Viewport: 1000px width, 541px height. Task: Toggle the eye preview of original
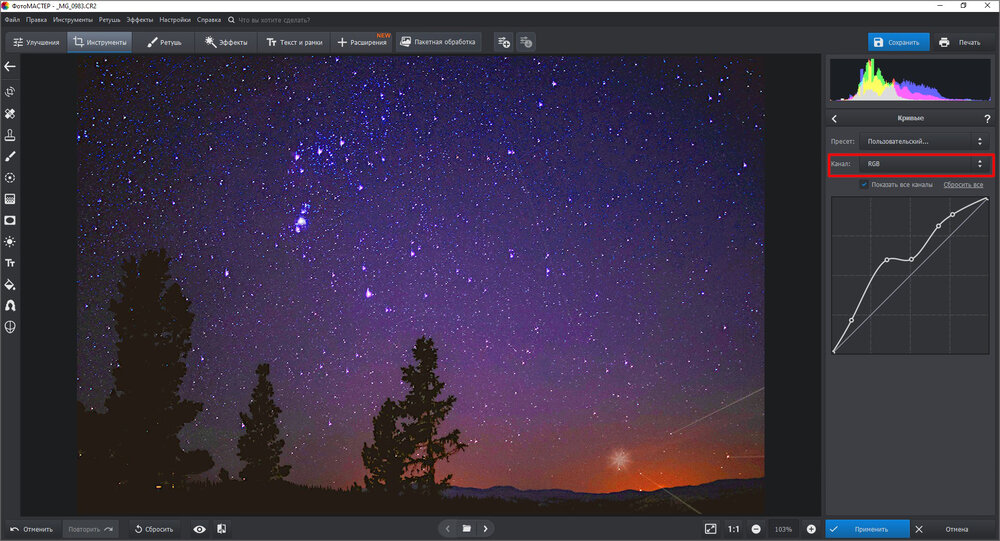[x=199, y=529]
